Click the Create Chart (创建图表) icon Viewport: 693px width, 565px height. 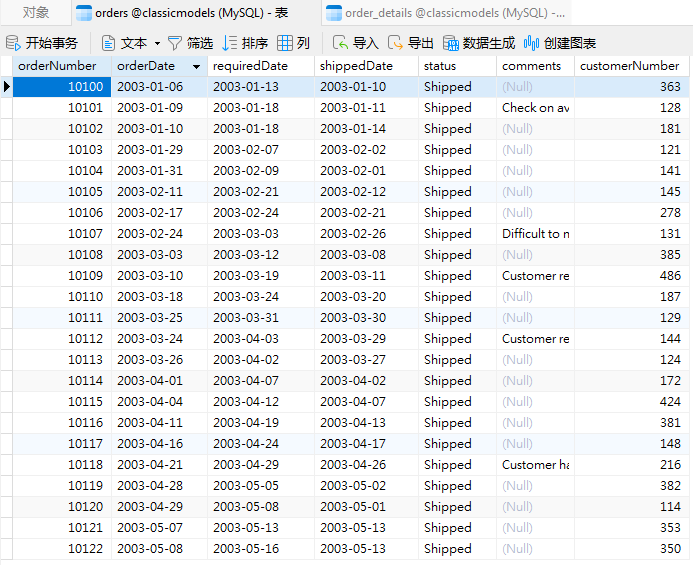pos(531,43)
